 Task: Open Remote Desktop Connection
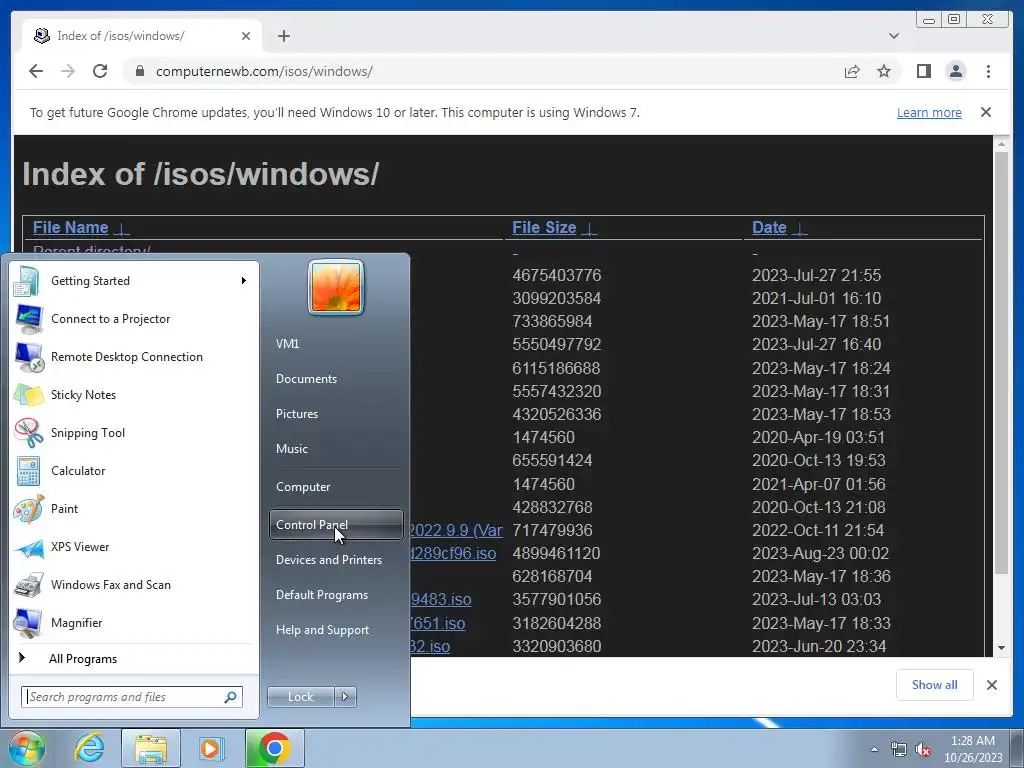pos(135,357)
